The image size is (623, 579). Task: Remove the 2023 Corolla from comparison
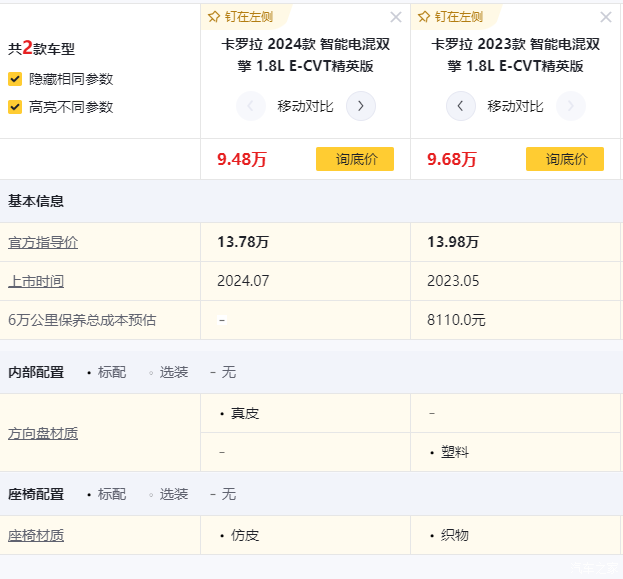coord(606,17)
